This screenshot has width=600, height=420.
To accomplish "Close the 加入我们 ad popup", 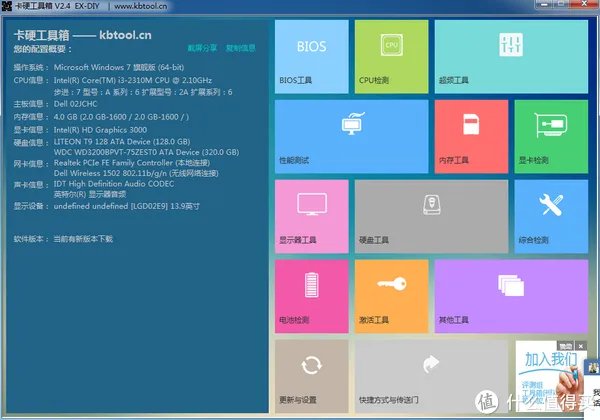I will click(x=581, y=346).
